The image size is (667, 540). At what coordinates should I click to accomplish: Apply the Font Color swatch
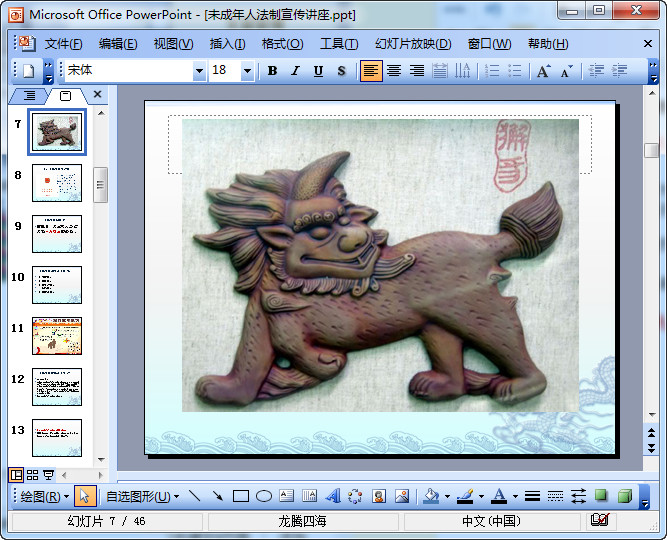[x=499, y=496]
